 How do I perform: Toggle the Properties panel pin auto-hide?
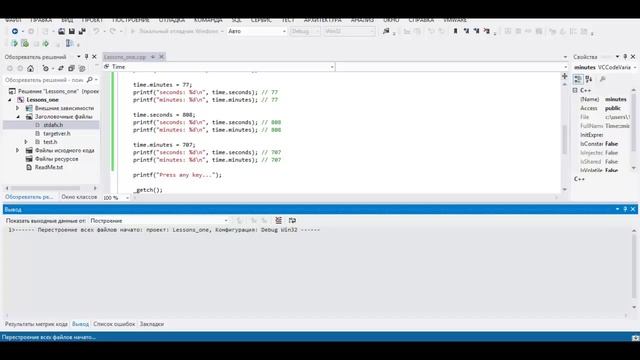pos(625,57)
